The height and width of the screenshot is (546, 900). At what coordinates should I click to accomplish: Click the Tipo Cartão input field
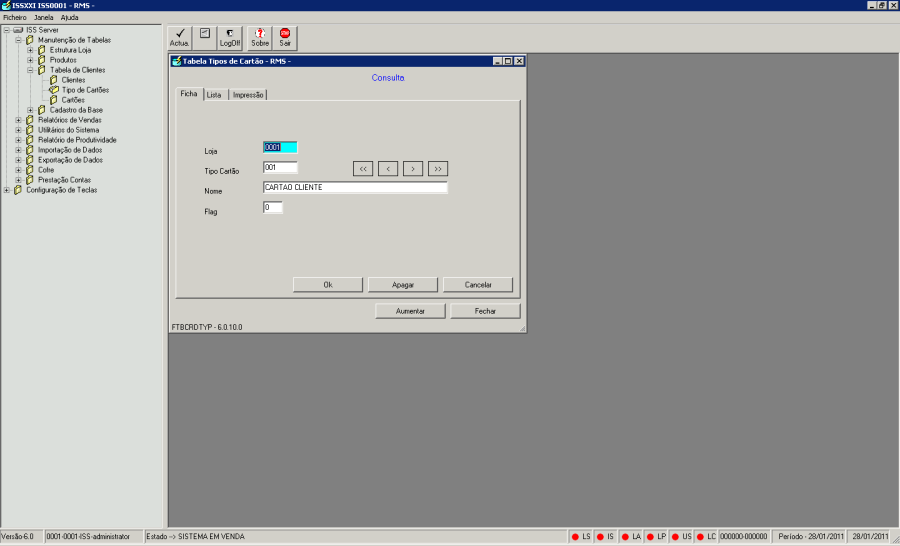[280, 168]
